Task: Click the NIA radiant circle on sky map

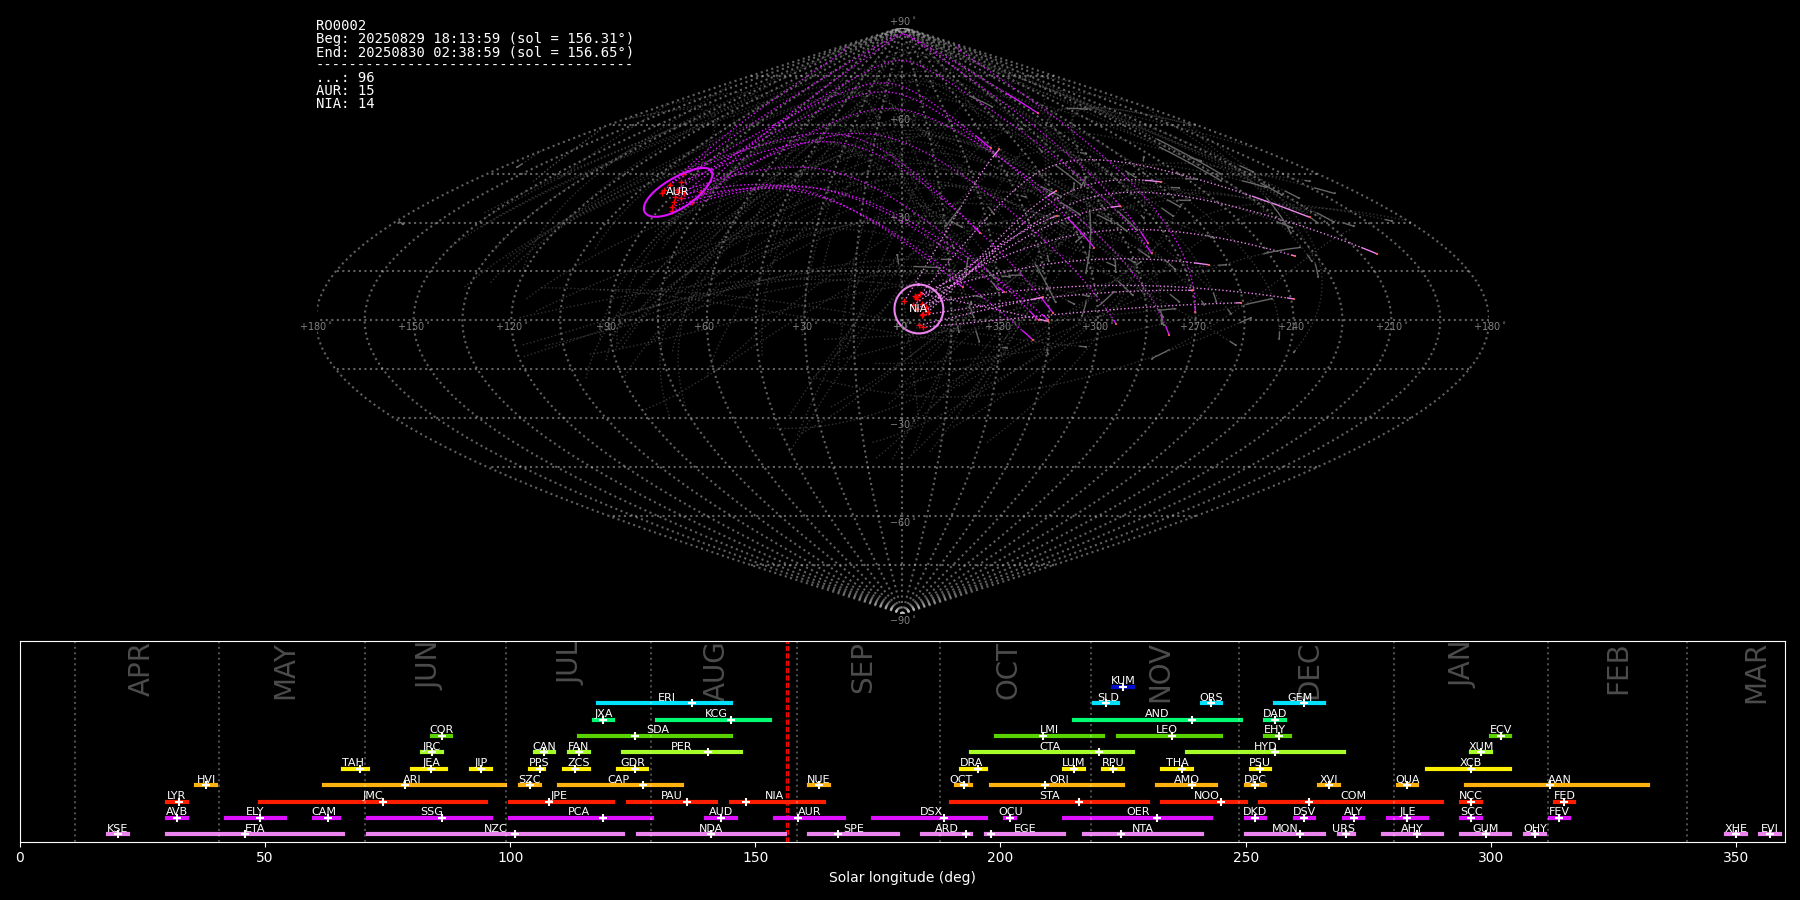Action: click(x=918, y=308)
